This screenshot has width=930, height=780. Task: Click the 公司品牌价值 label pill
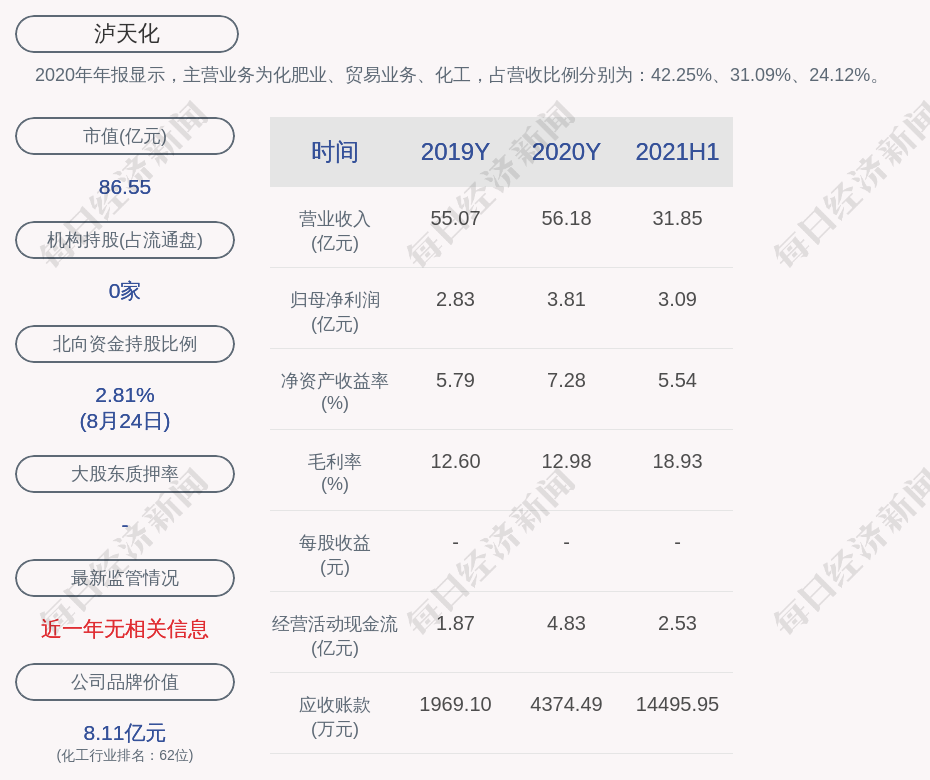[x=125, y=682]
